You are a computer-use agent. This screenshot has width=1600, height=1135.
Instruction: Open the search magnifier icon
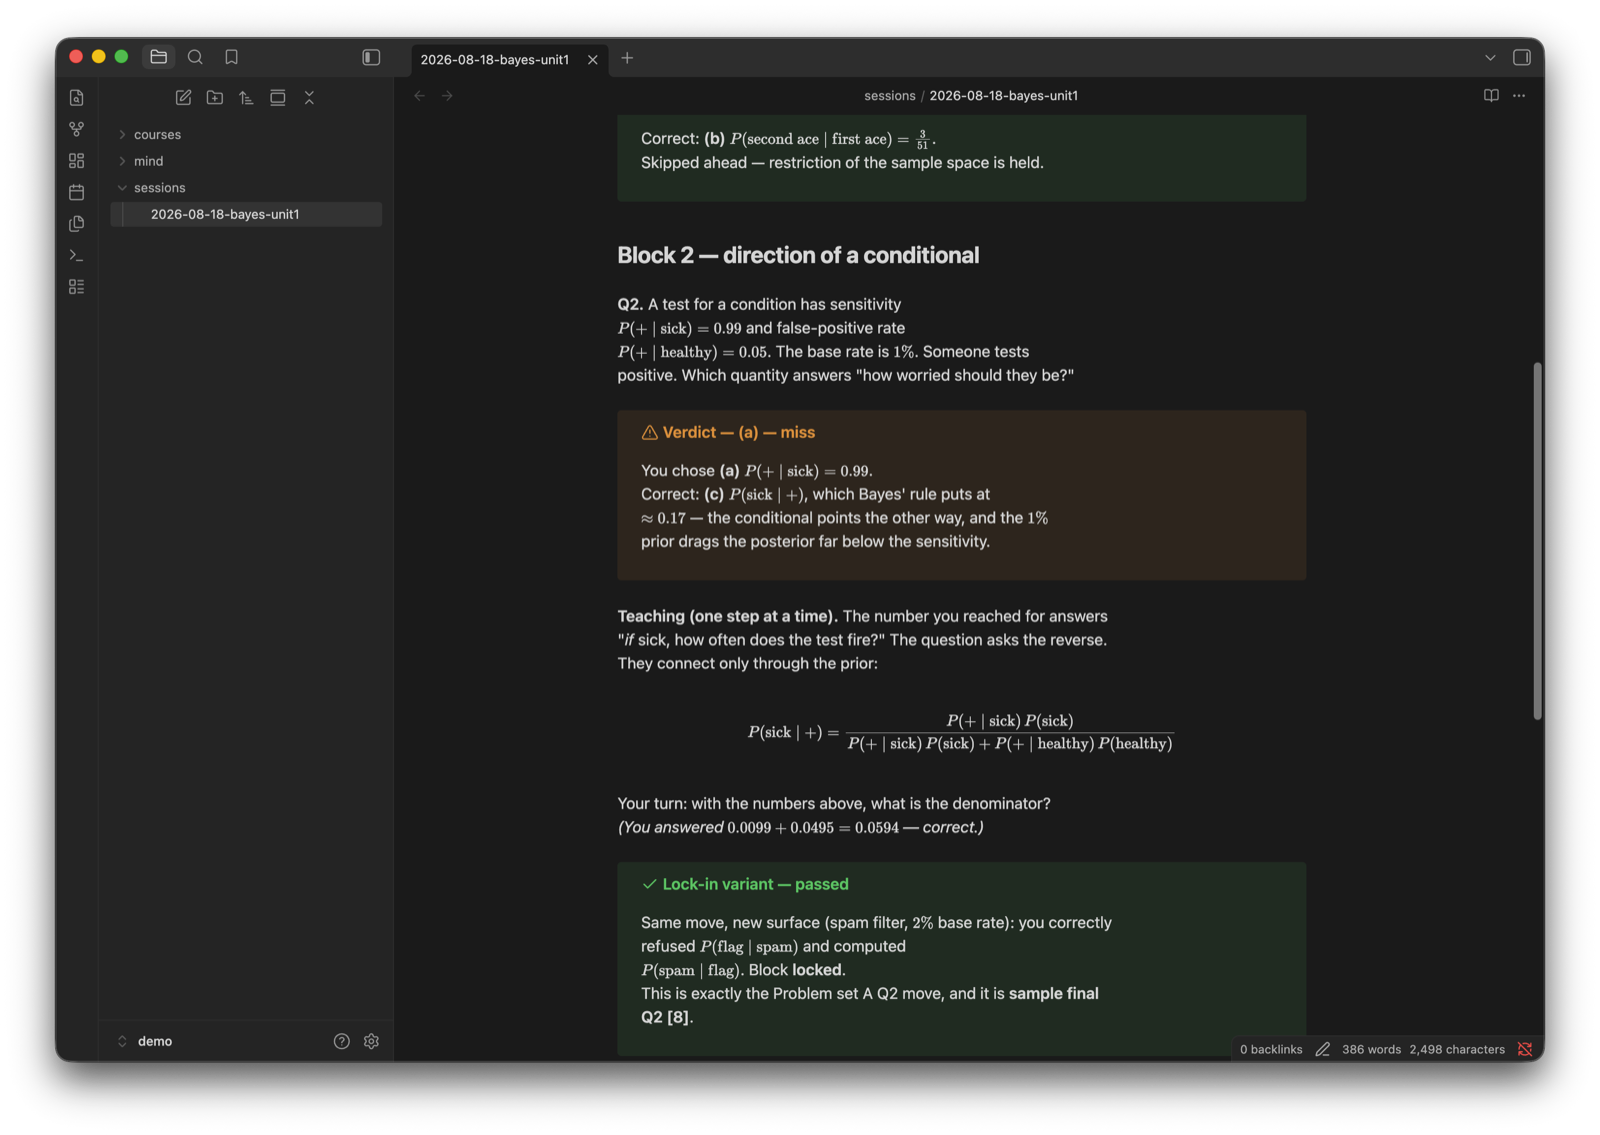(x=195, y=57)
